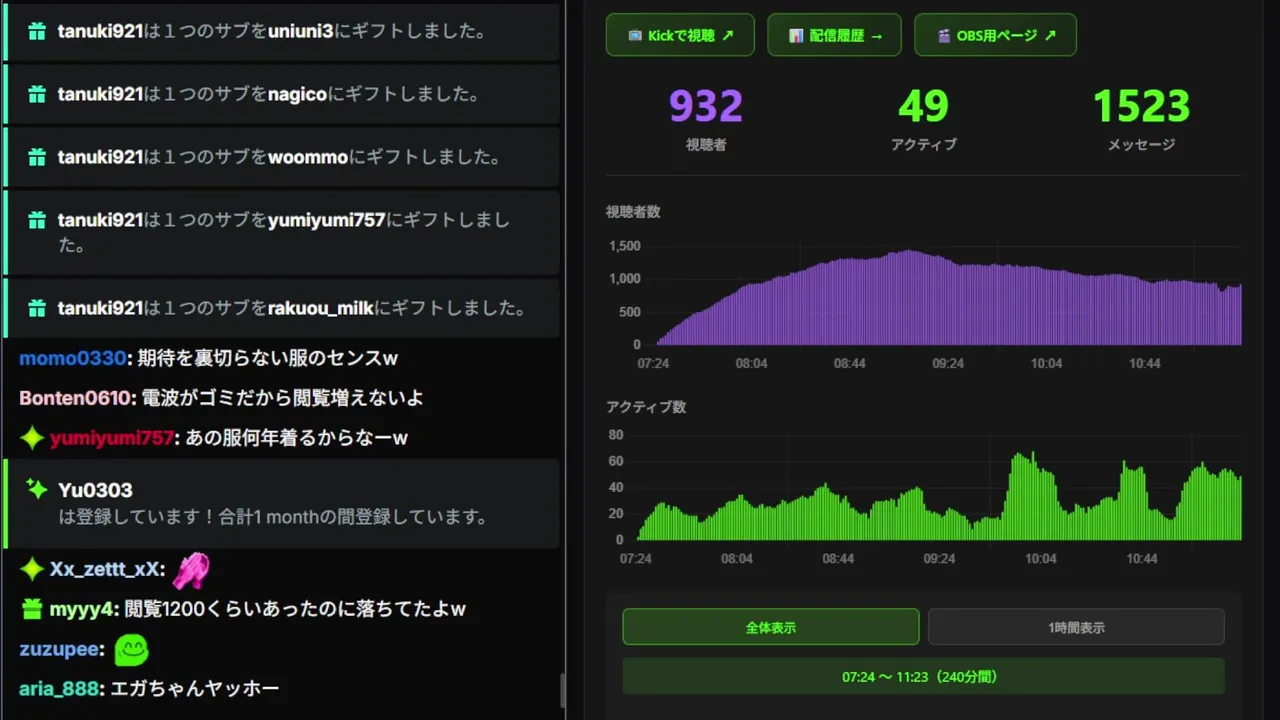
Task: Click the monitor icon in the Kickで視聴 button
Action: 635,36
